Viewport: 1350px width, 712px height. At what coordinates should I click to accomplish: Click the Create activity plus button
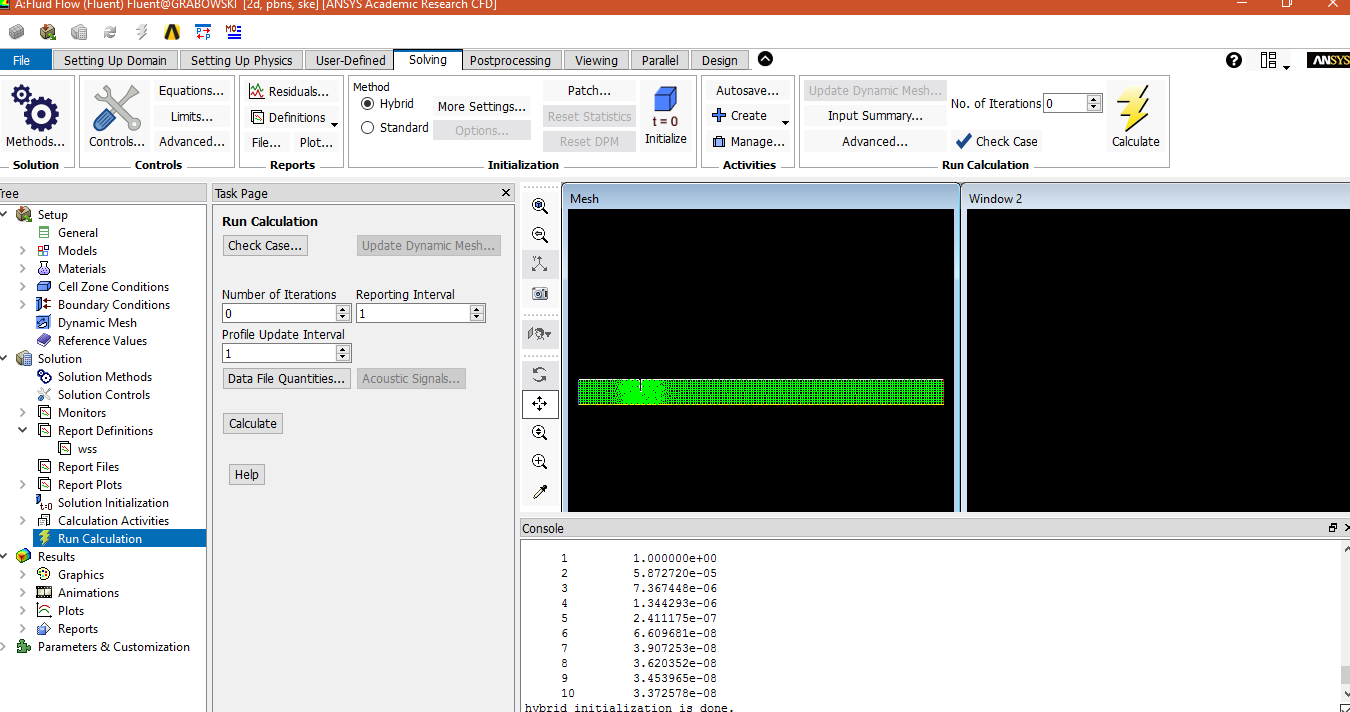[739, 116]
